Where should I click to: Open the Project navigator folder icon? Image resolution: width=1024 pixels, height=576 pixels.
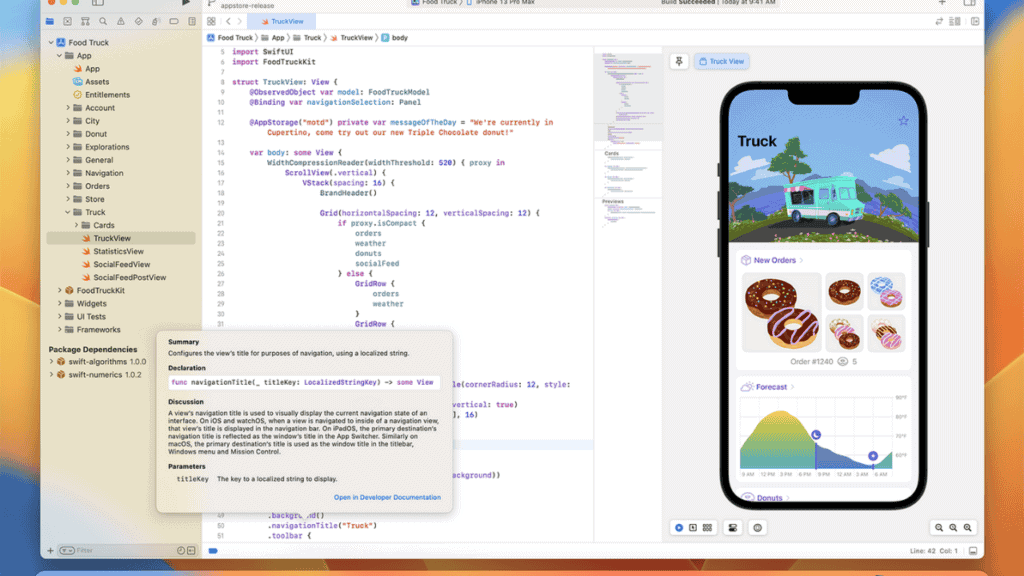[x=50, y=22]
